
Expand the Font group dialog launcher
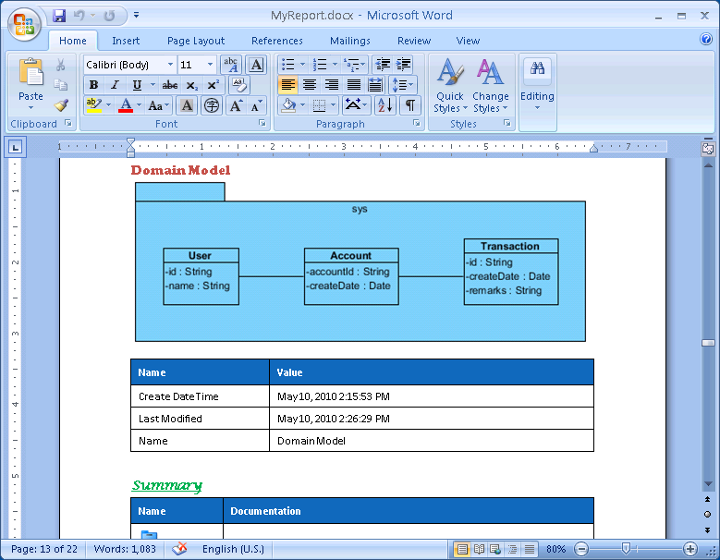[x=262, y=123]
